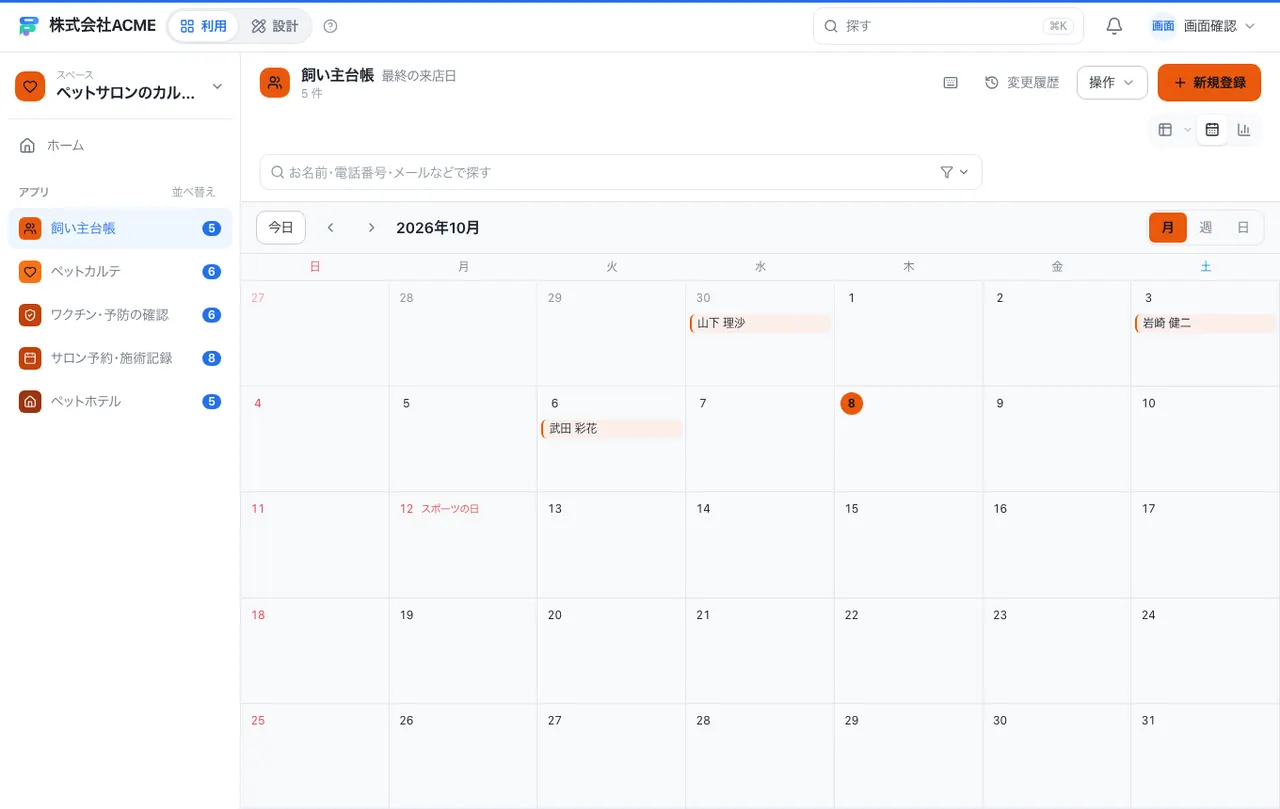Select today's date 8

click(851, 403)
